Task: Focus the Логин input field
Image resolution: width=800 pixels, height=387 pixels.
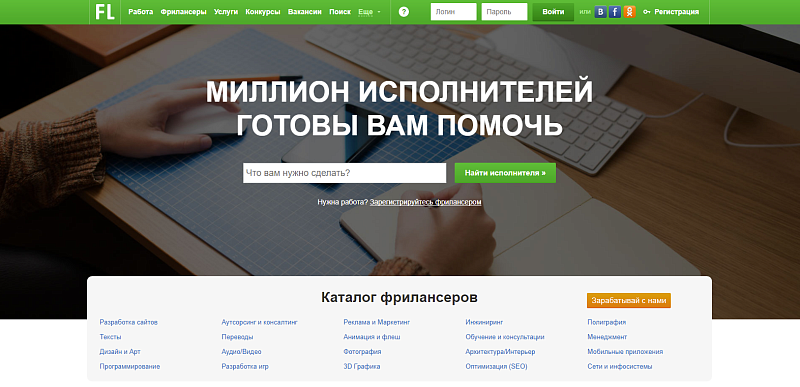Action: coord(454,12)
